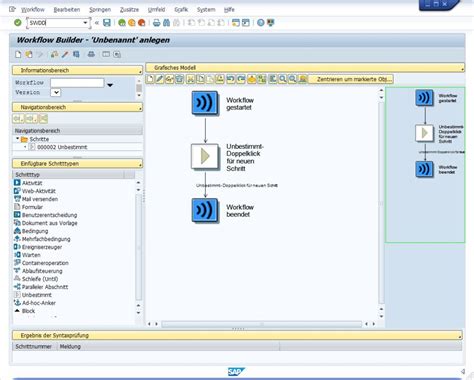Click the undo arrow in the graphic model toolbar
474x380 pixels.
click(230, 79)
